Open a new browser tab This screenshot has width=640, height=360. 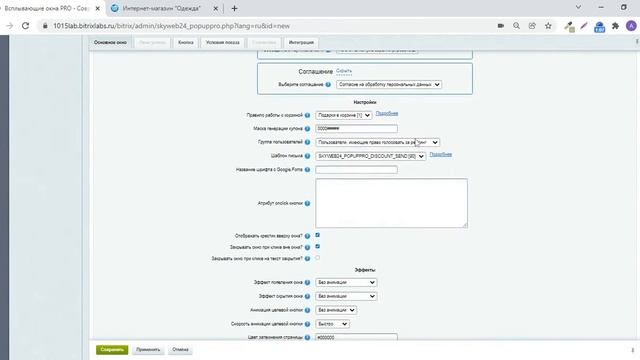(x=234, y=8)
